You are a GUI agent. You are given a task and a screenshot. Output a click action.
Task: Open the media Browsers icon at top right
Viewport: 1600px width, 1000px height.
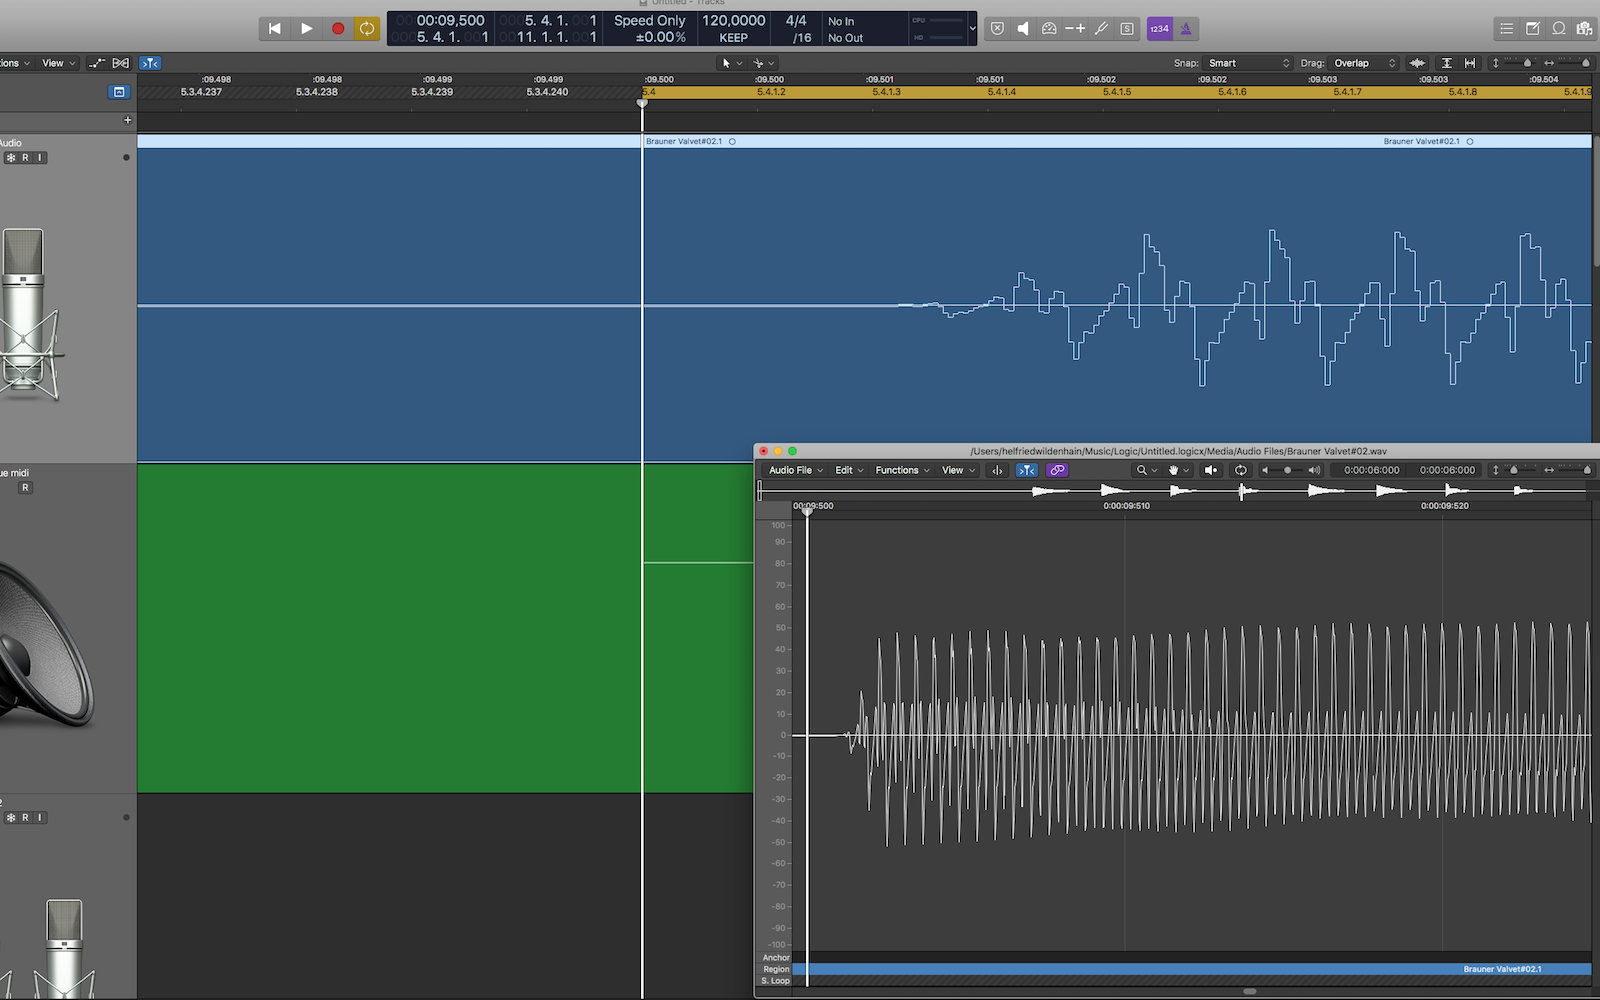[x=1584, y=29]
